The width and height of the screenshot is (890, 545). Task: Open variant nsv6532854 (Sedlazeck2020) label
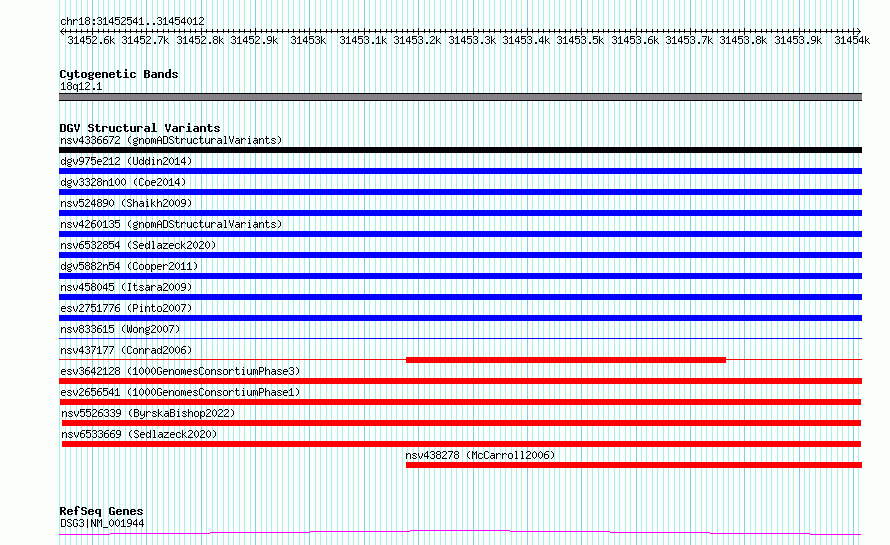(x=138, y=245)
